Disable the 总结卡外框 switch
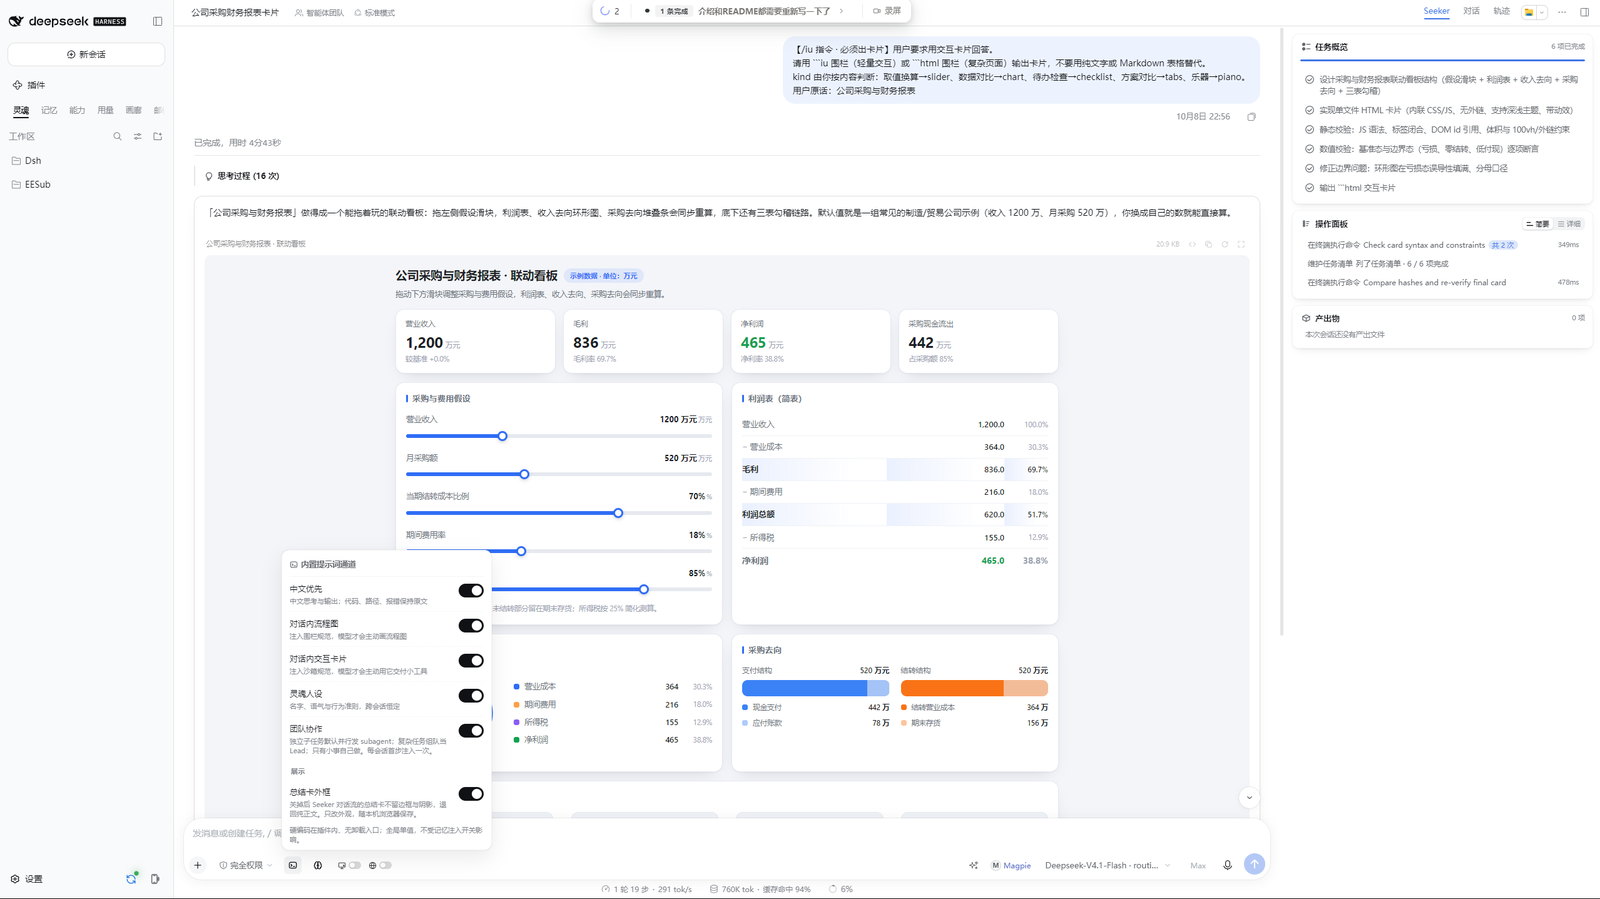The width and height of the screenshot is (1600, 899). click(x=471, y=794)
